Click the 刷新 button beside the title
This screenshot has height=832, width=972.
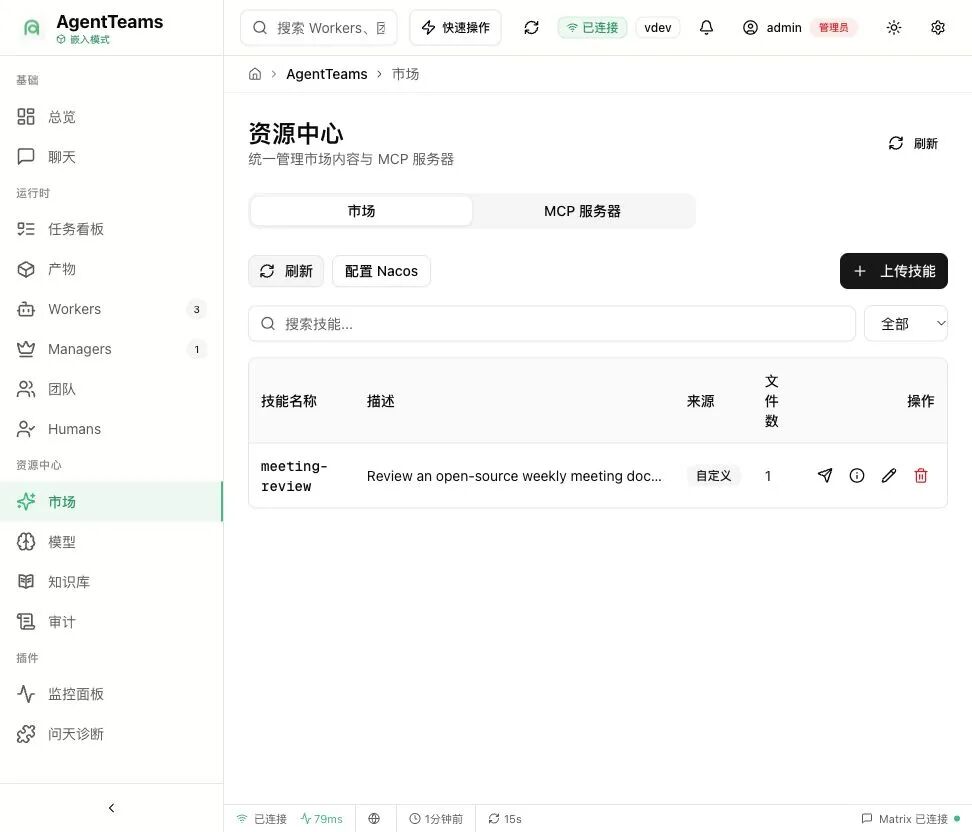pyautogui.click(x=913, y=143)
